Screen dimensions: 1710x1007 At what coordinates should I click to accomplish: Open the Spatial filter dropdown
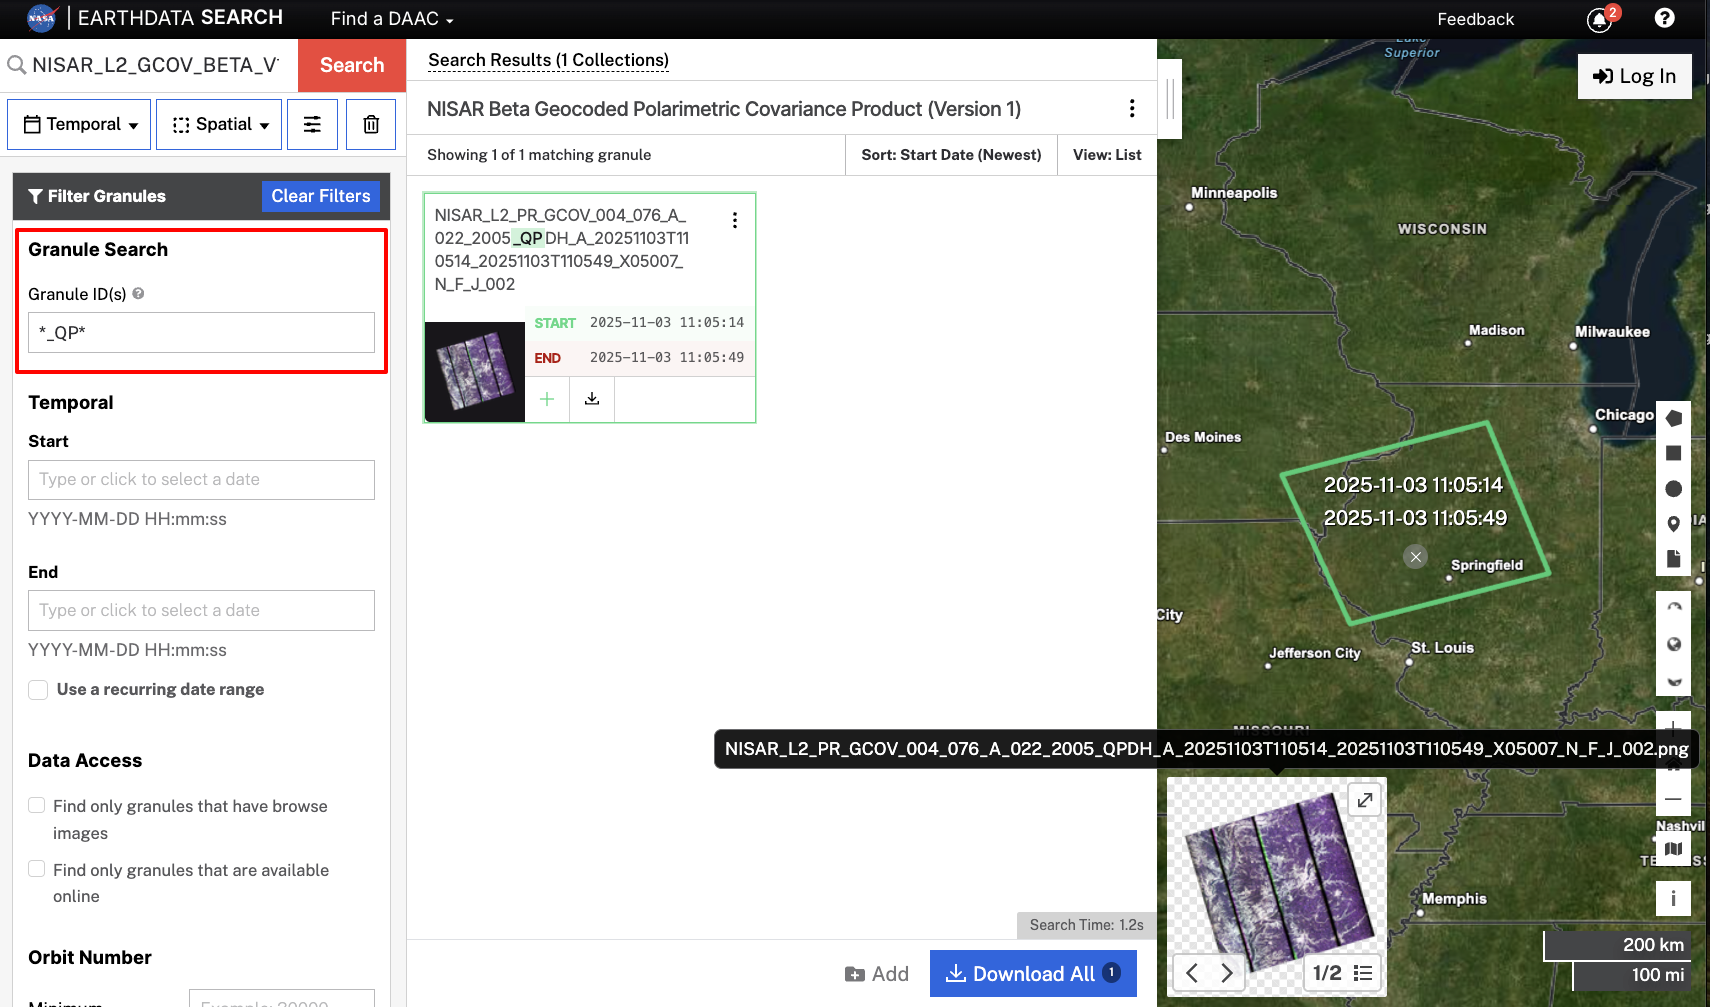(218, 124)
